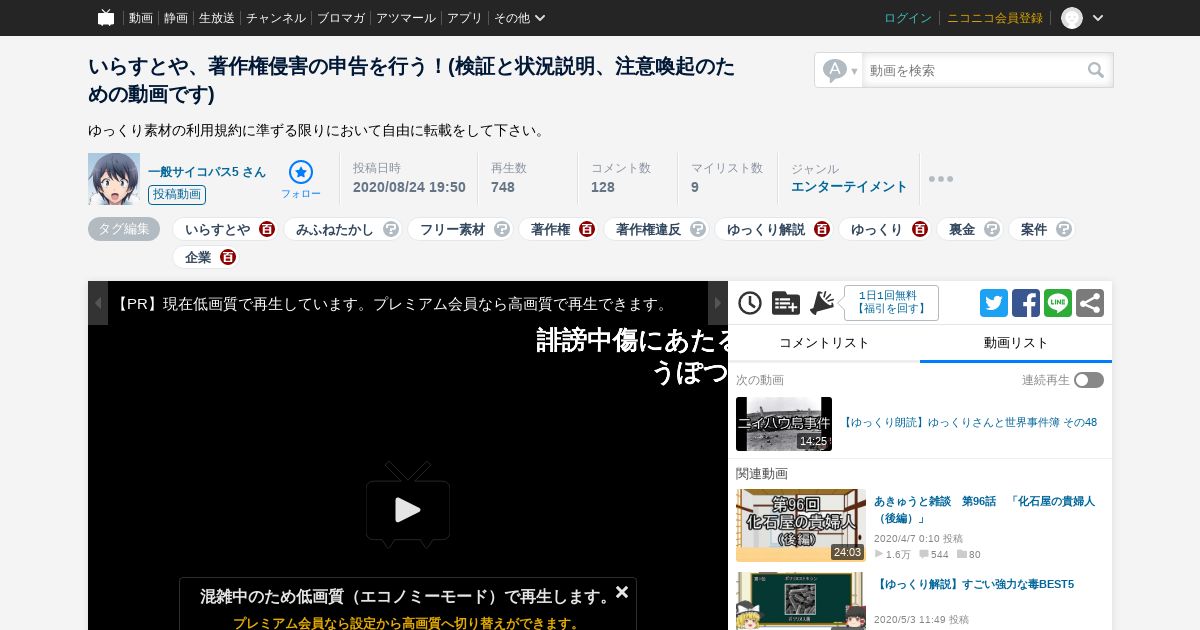Share on Facebook icon

(x=1026, y=303)
